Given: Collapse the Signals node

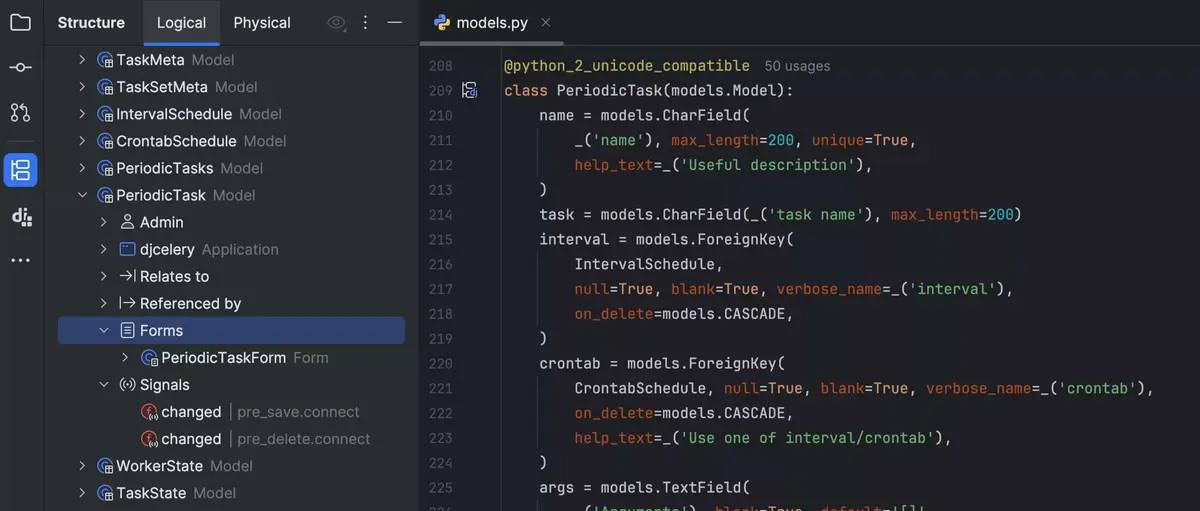Looking at the screenshot, I should coord(104,384).
